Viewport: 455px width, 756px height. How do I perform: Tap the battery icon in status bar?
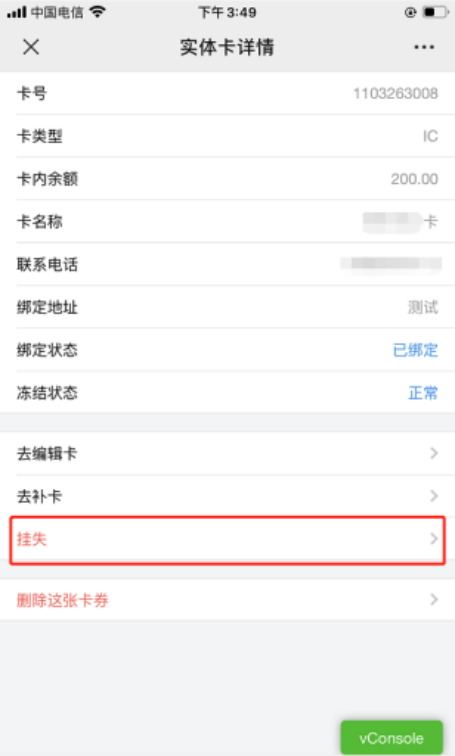pyautogui.click(x=436, y=12)
